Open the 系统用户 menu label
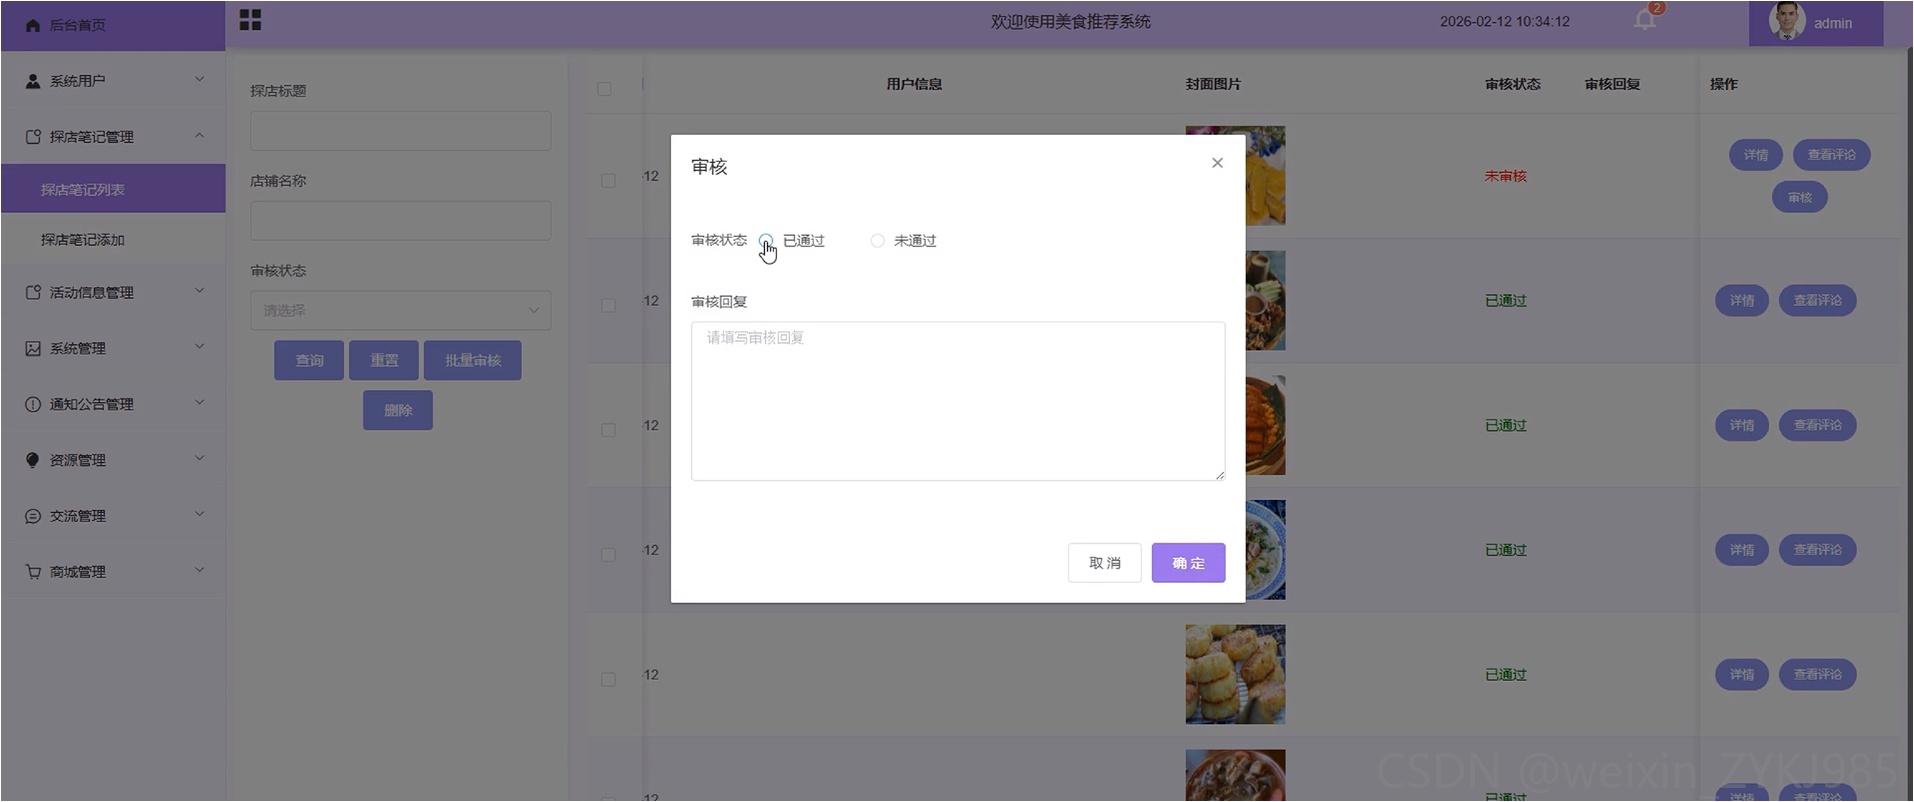This screenshot has height=802, width=1914. coord(77,81)
